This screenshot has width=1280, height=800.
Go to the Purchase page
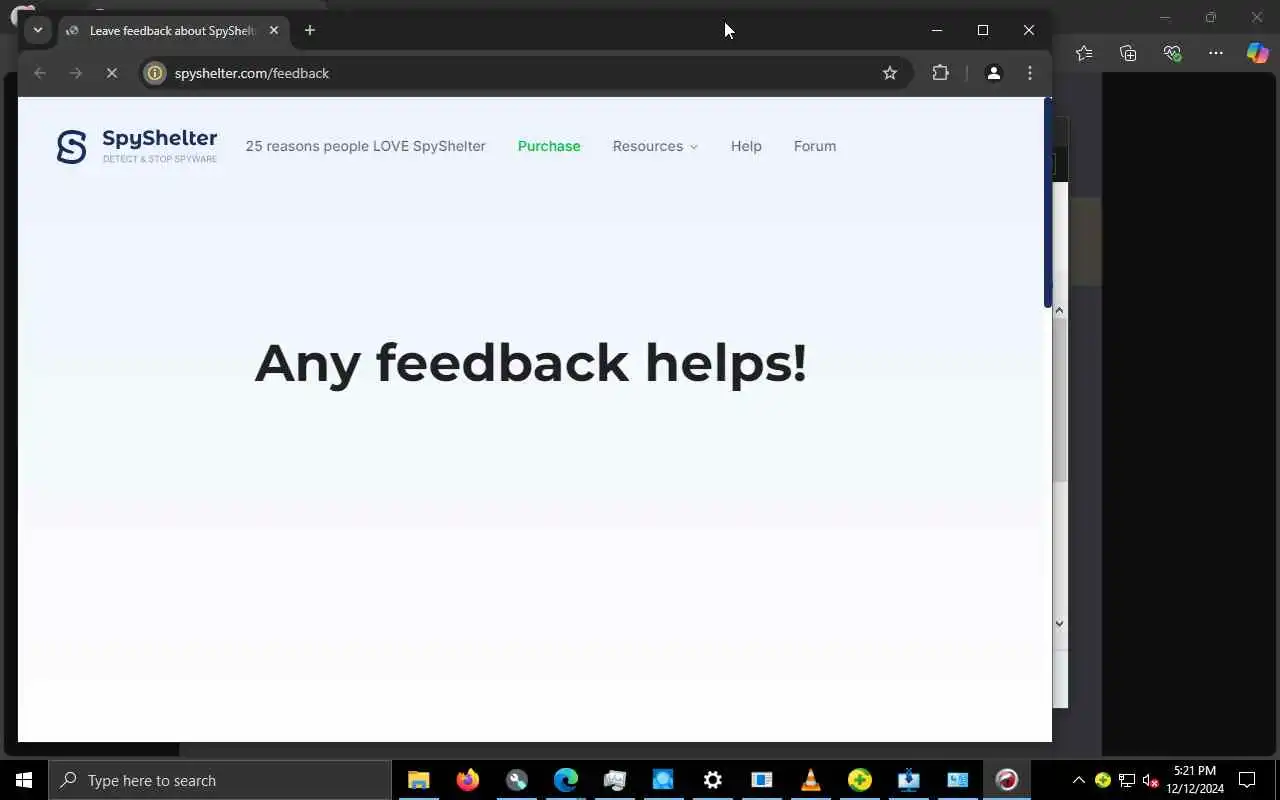pos(549,146)
